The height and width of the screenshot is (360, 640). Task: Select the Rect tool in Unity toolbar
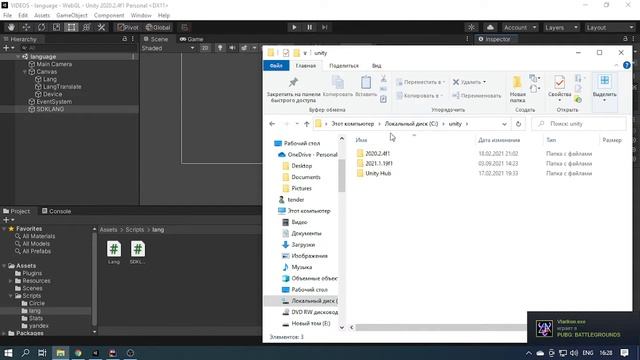click(71, 27)
